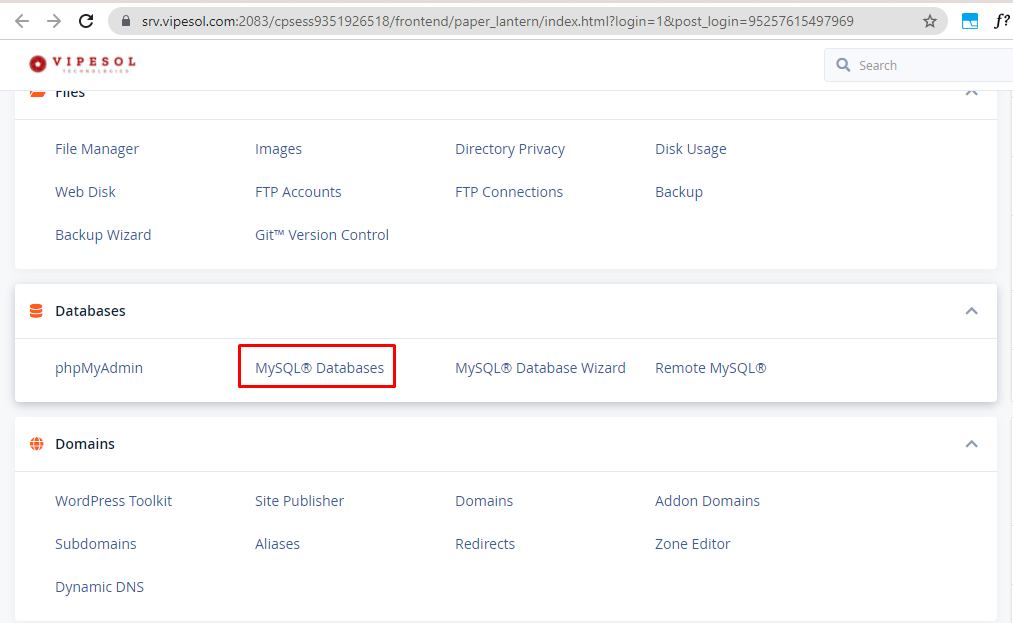Click the browser back arrow
The image size is (1013, 623).
pyautogui.click(x=22, y=21)
